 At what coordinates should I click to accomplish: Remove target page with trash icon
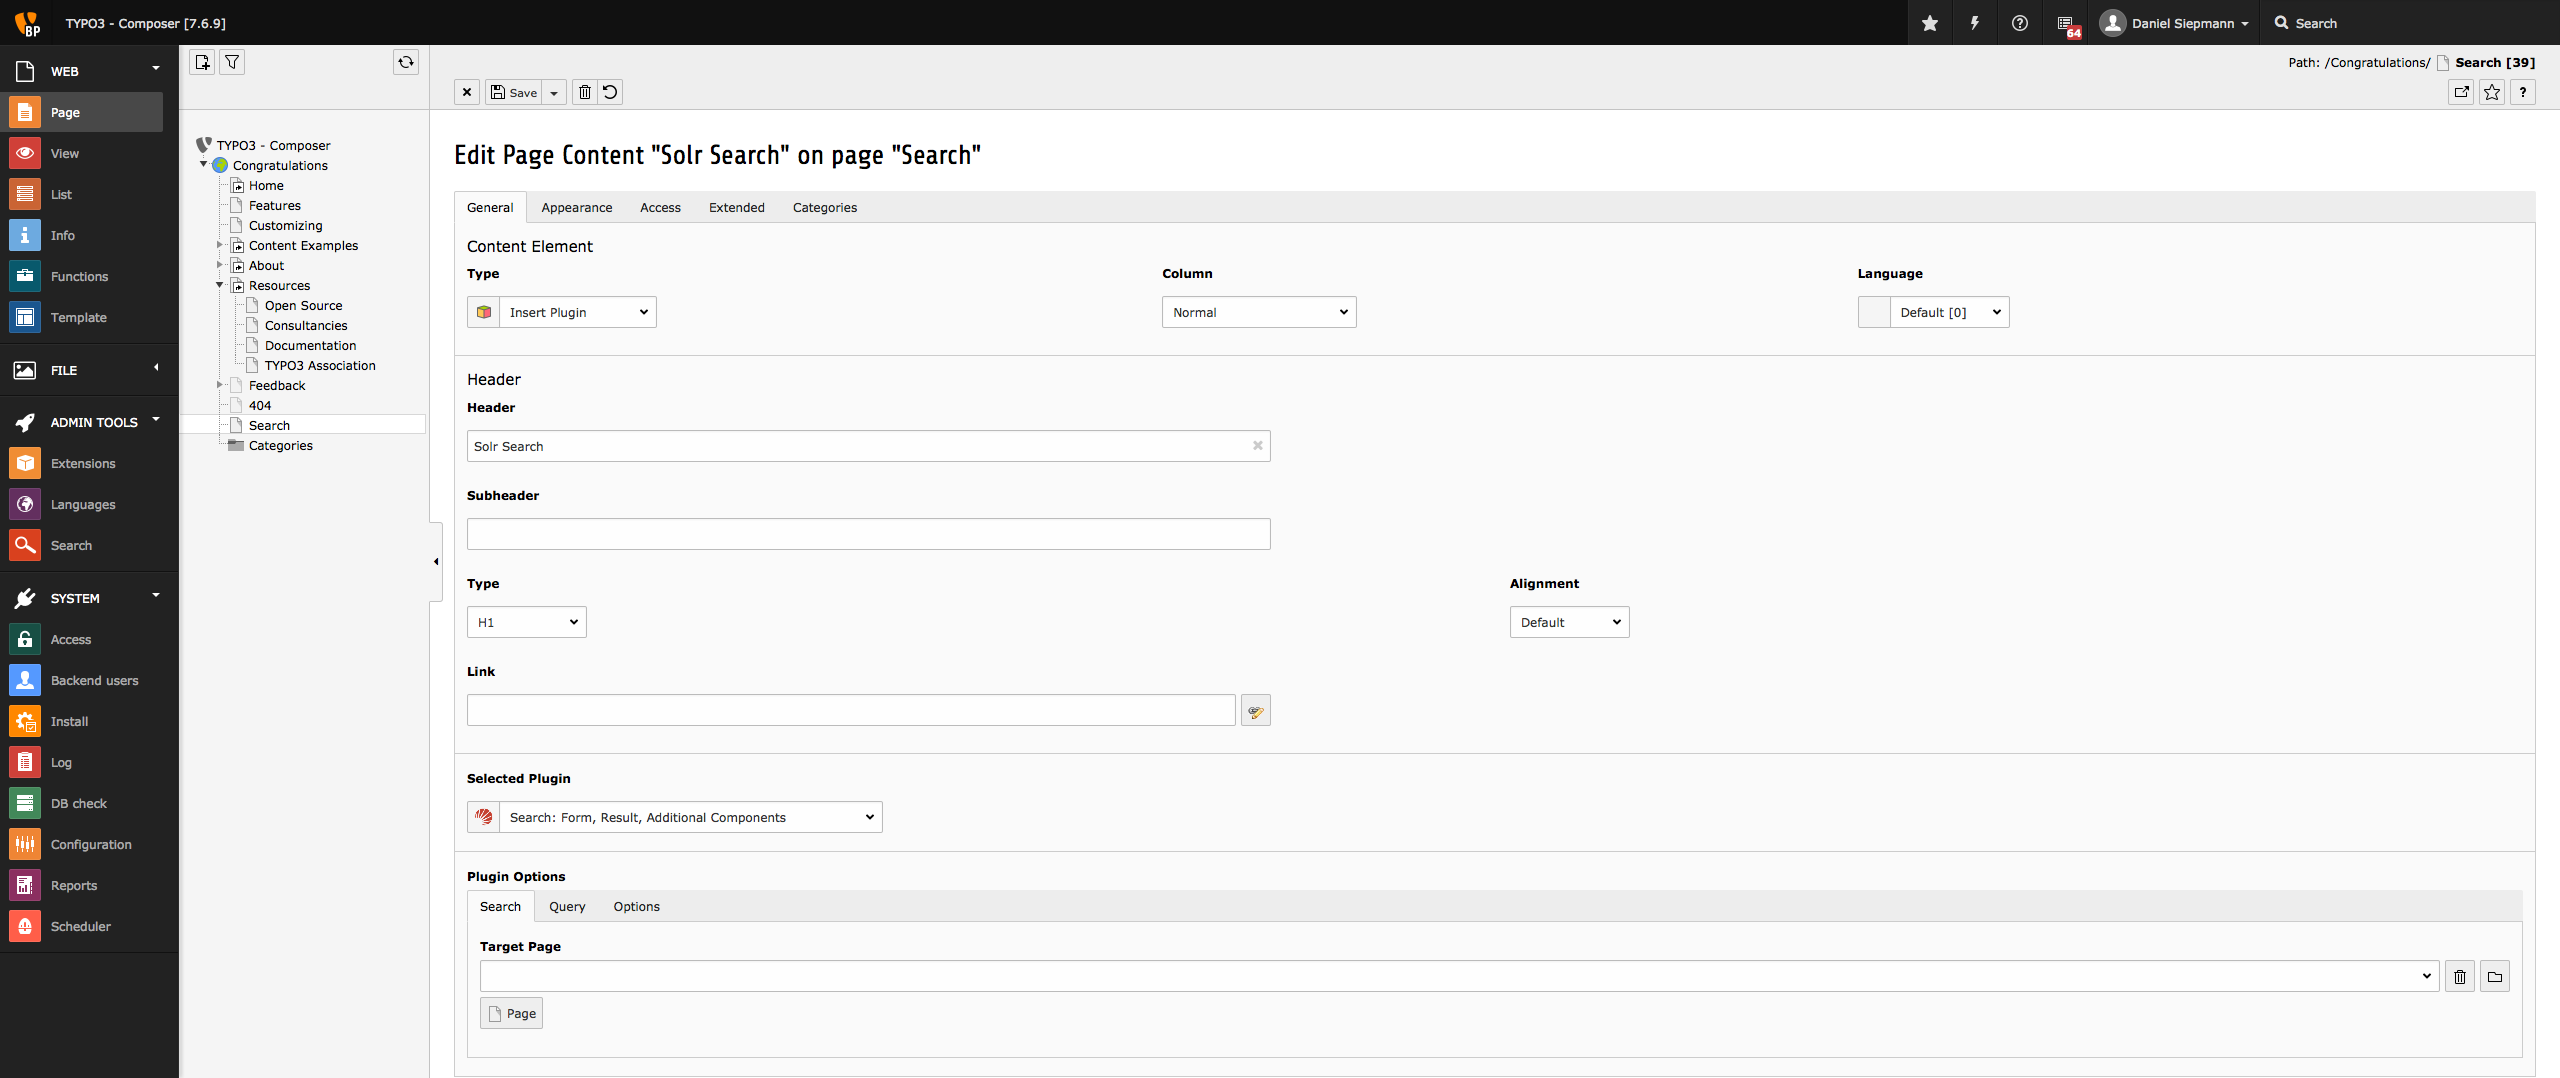point(2460,977)
